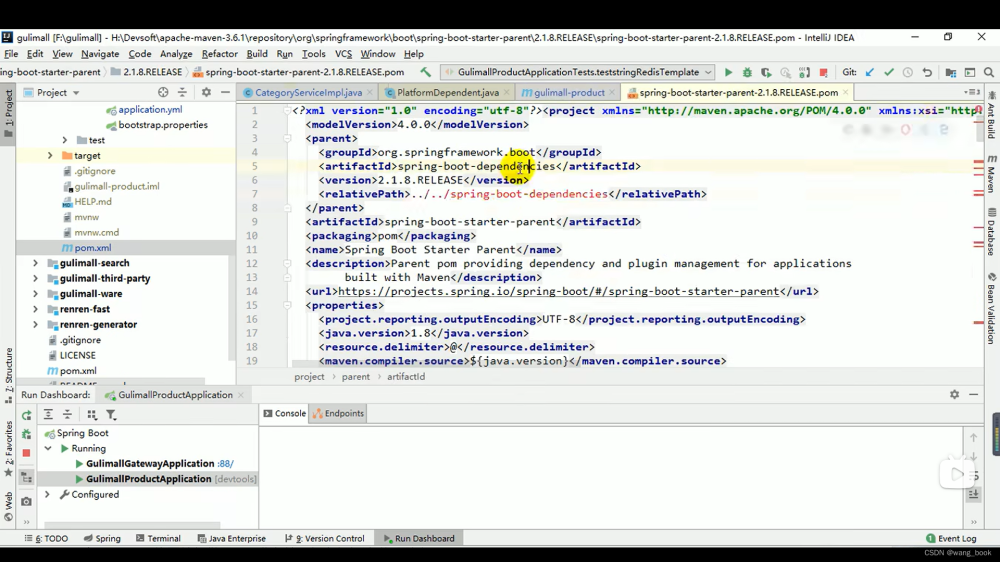Start debugging with the bug icon
1000x562 pixels.
click(747, 73)
